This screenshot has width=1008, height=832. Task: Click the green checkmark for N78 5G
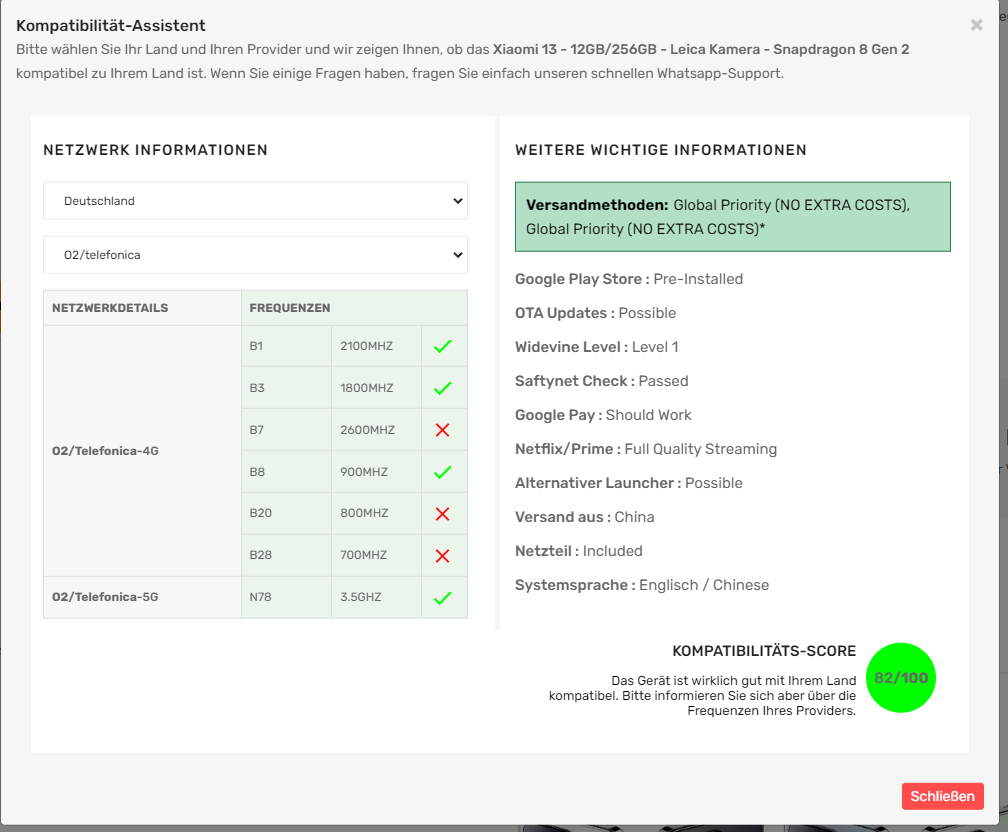coord(443,598)
